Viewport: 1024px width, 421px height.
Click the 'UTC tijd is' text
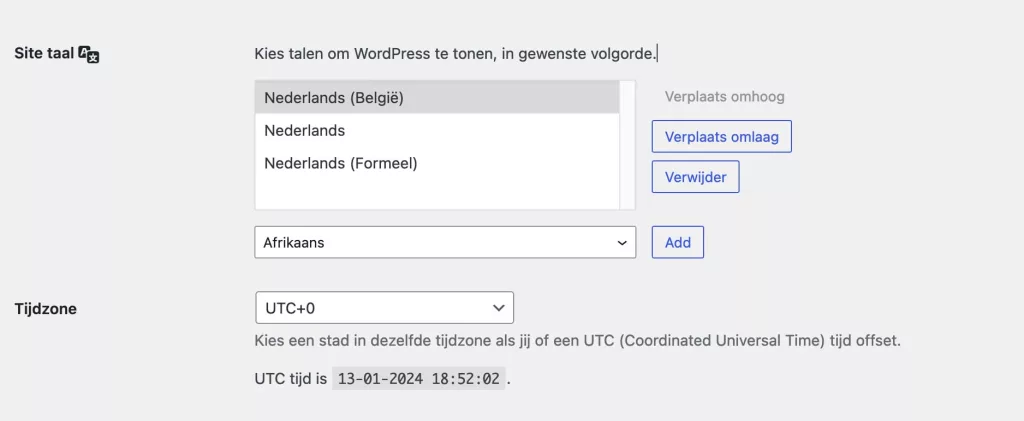(291, 380)
